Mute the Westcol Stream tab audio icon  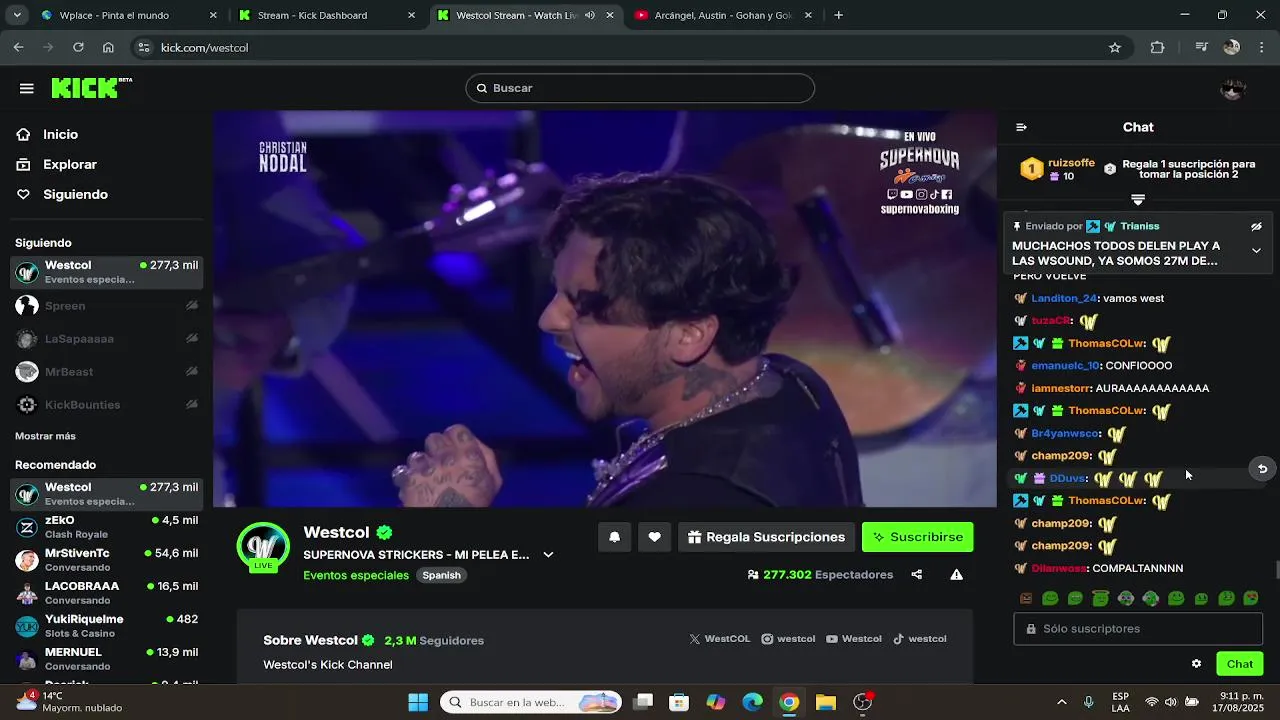589,15
